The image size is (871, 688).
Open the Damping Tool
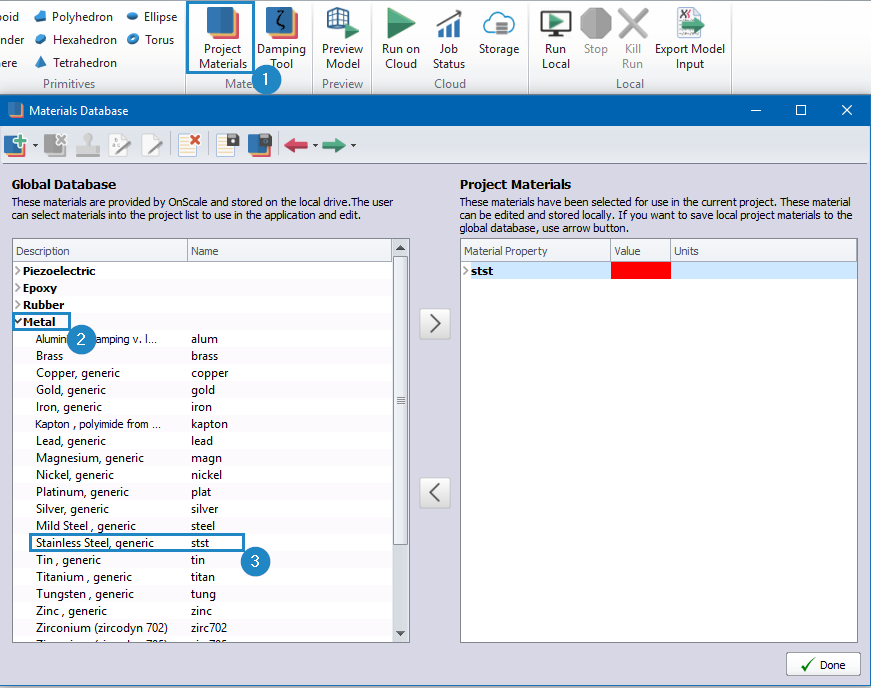(x=281, y=38)
